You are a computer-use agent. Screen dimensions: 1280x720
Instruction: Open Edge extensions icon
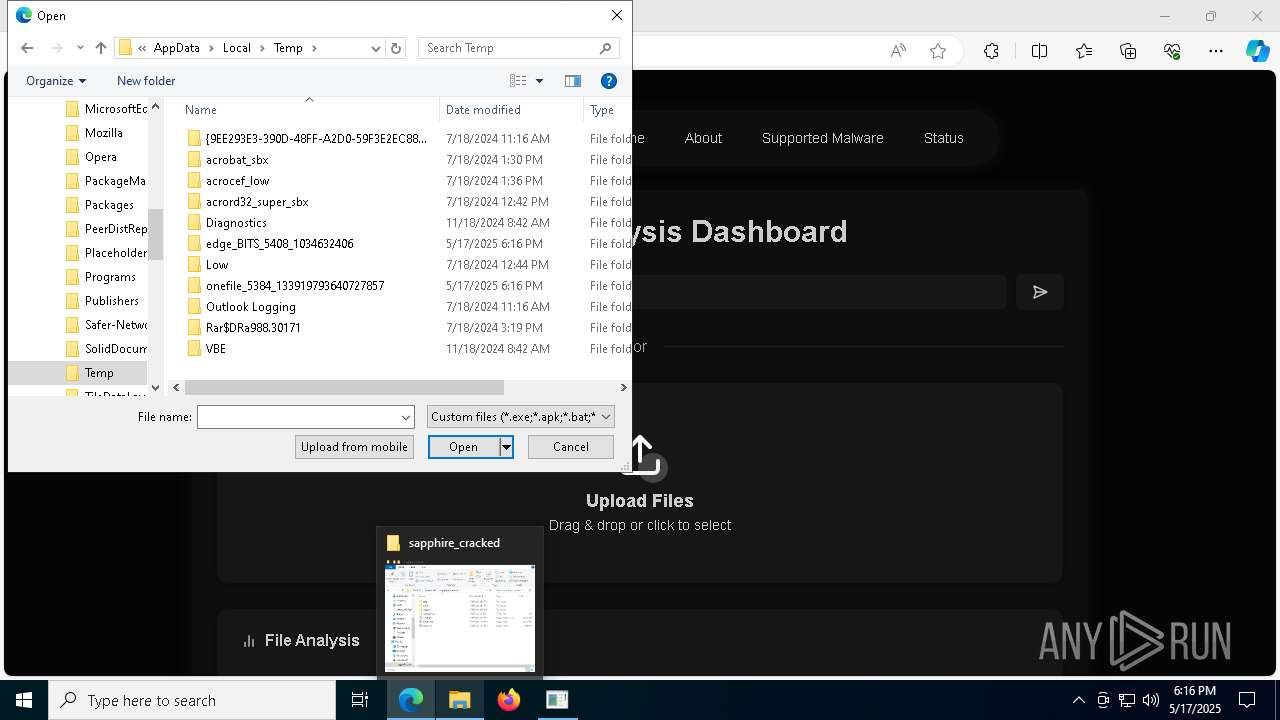tap(991, 51)
